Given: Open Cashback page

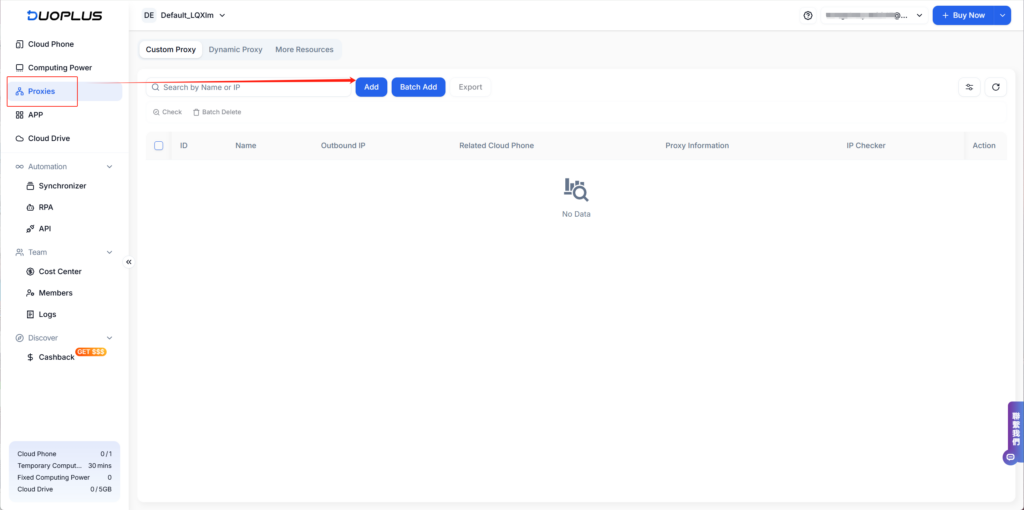Looking at the screenshot, I should 56,357.
